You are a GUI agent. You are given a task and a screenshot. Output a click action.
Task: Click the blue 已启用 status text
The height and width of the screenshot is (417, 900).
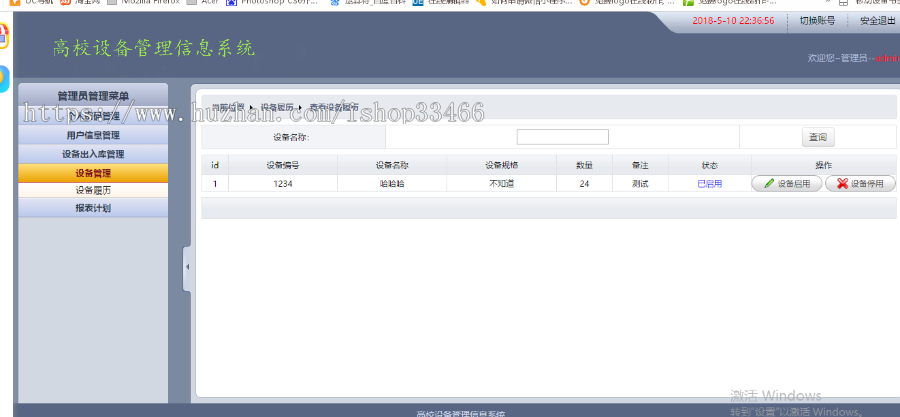(709, 184)
